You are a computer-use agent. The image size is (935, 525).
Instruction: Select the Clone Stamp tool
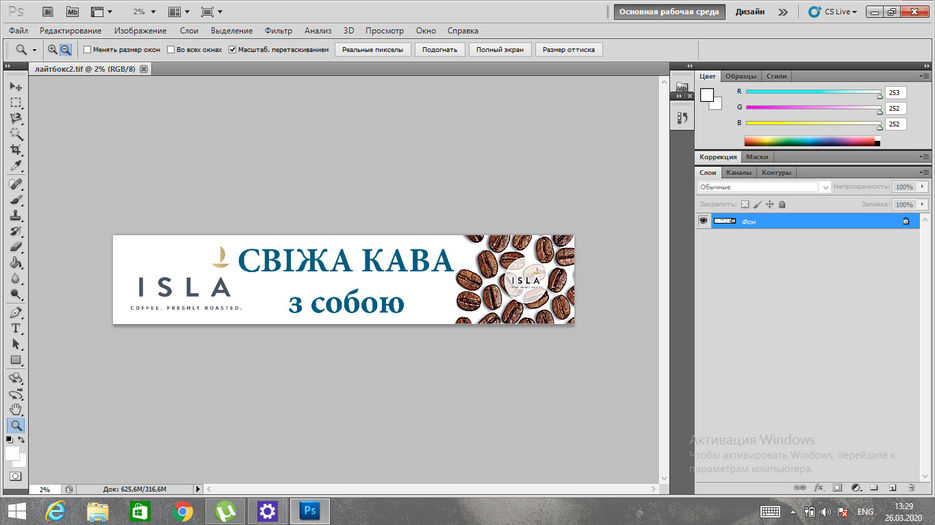[16, 215]
